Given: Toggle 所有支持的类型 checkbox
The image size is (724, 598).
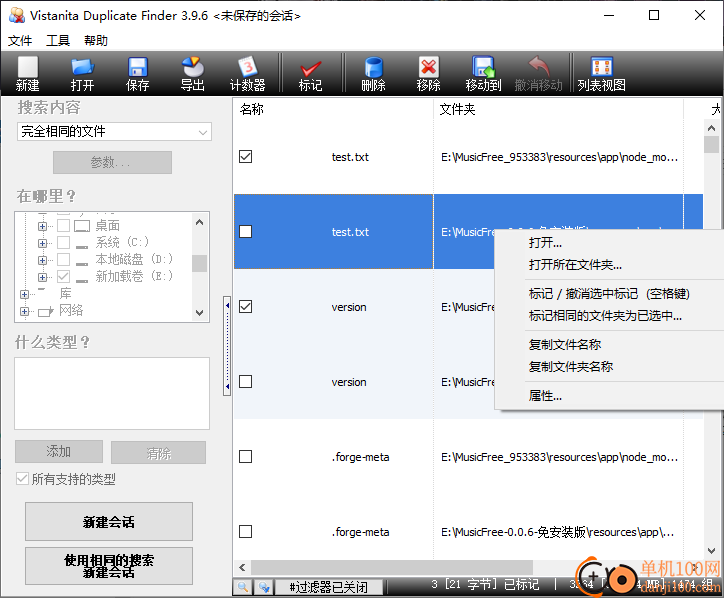Looking at the screenshot, I should click(x=22, y=478).
